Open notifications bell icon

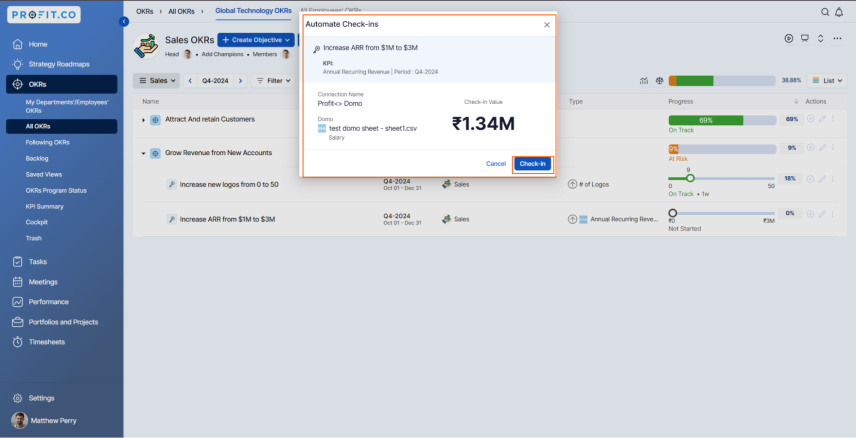pos(839,12)
